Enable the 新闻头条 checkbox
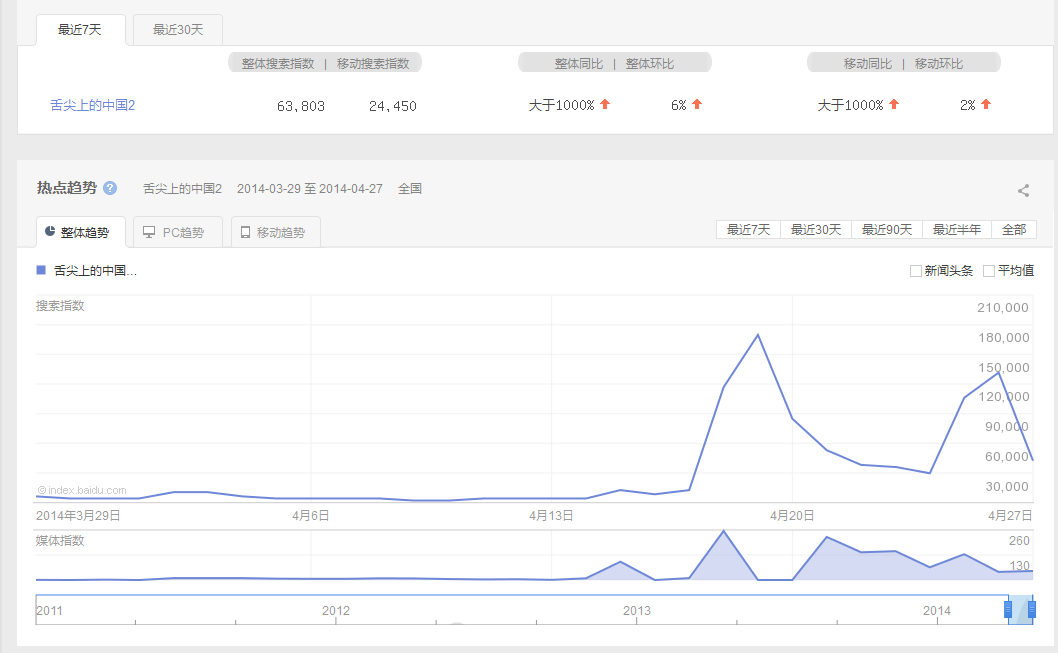 [x=916, y=271]
